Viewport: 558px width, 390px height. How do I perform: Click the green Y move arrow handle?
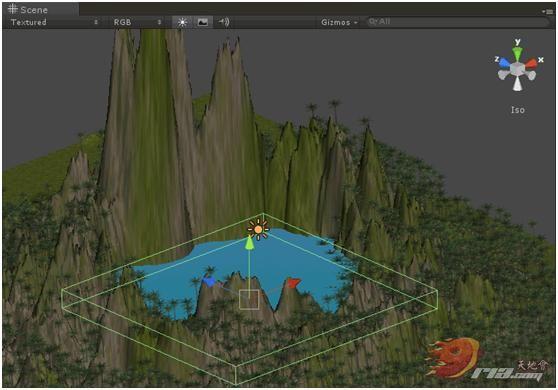click(x=250, y=243)
